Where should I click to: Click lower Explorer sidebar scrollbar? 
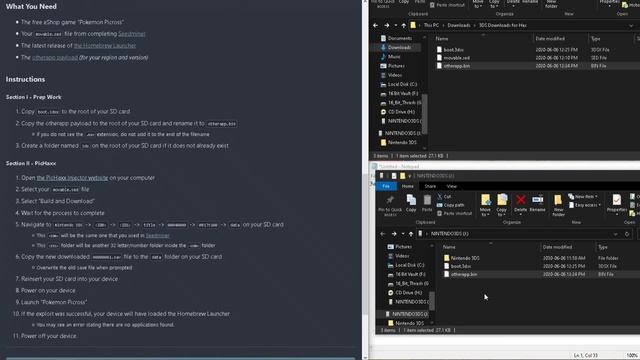point(432,301)
